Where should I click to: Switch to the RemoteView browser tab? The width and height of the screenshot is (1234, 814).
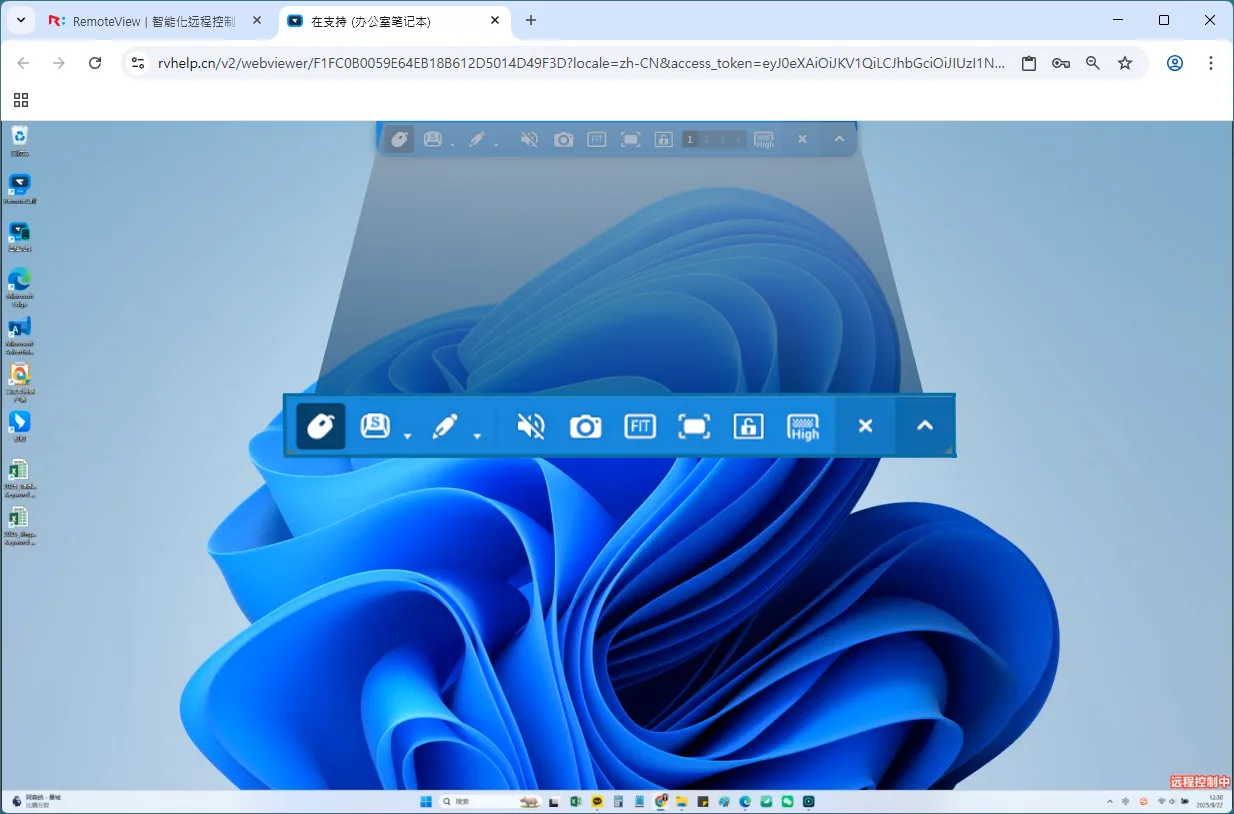coord(150,21)
